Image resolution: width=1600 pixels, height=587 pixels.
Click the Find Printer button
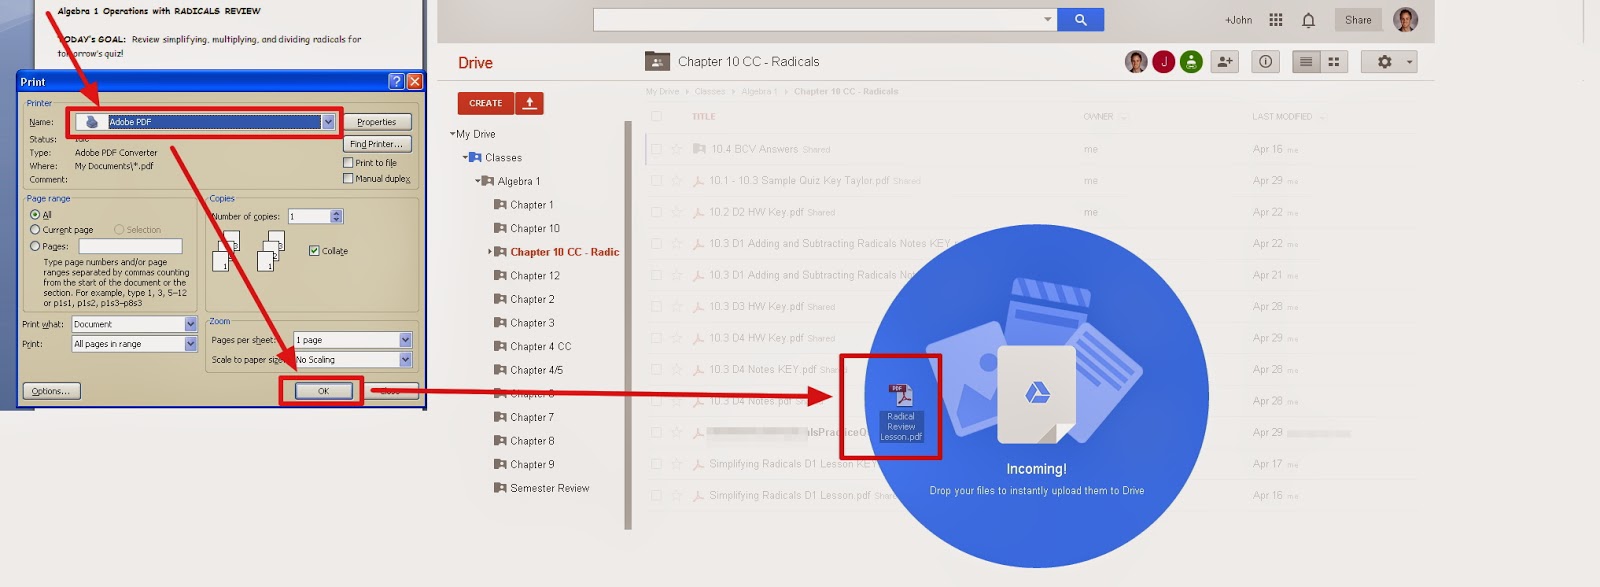(x=376, y=144)
